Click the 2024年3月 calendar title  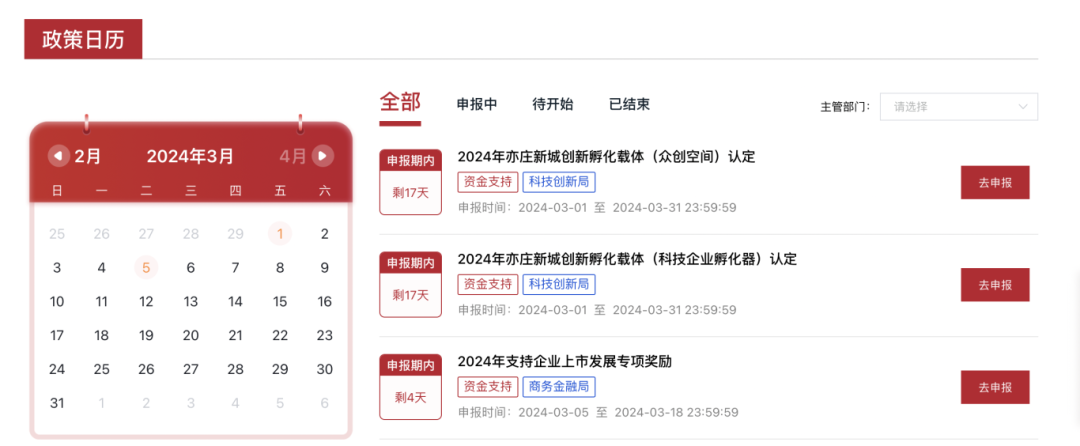click(x=190, y=156)
